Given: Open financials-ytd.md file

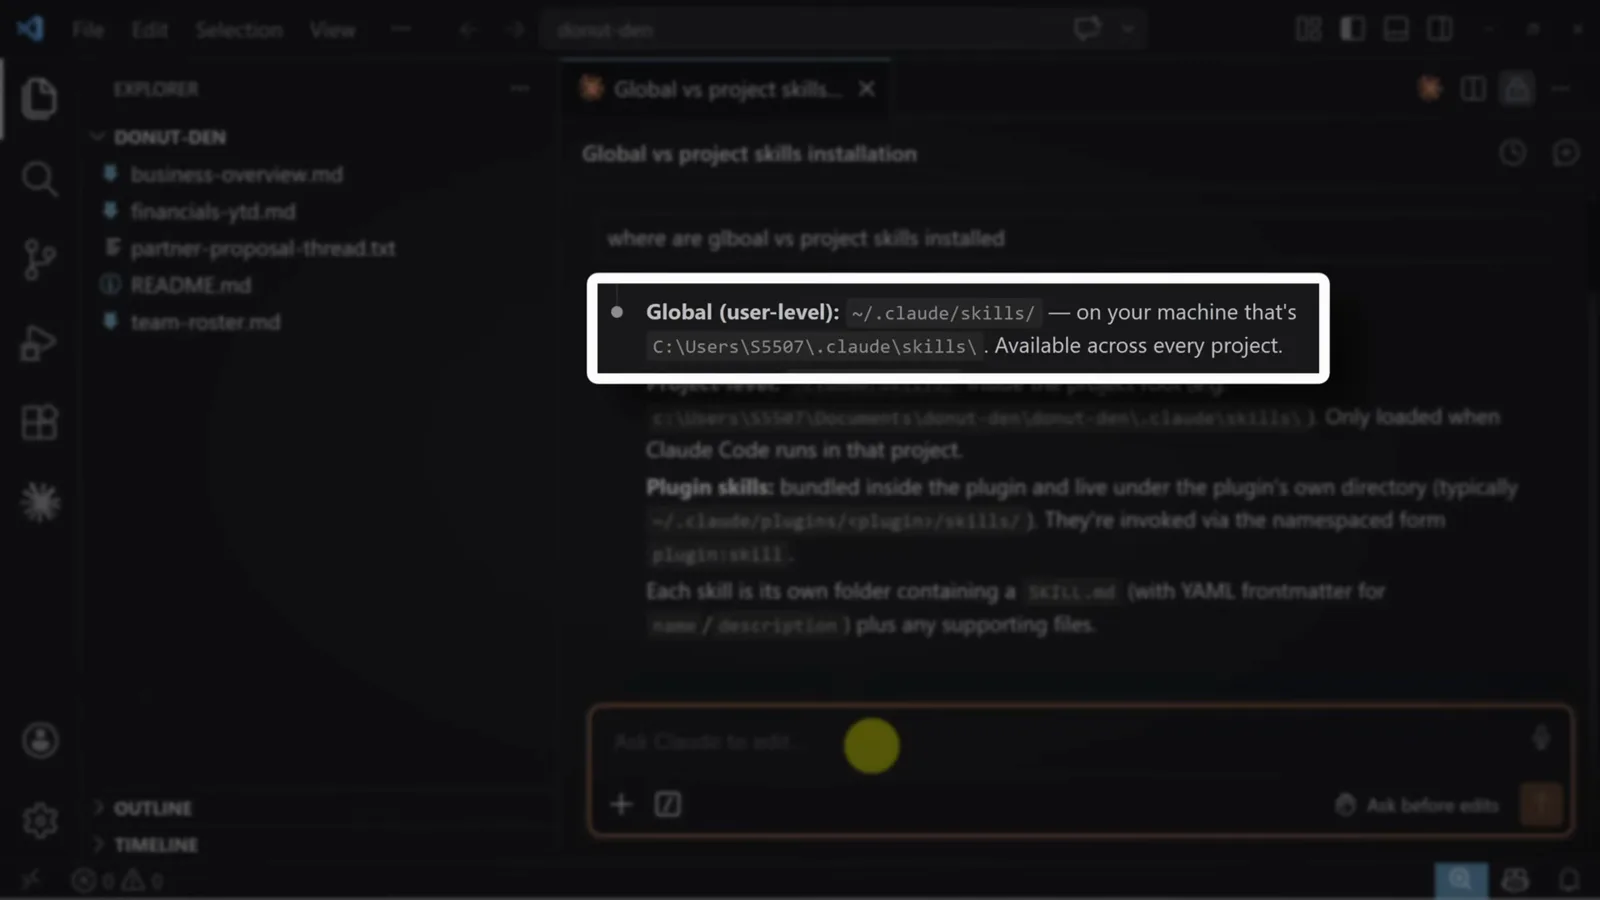Looking at the screenshot, I should click(212, 211).
